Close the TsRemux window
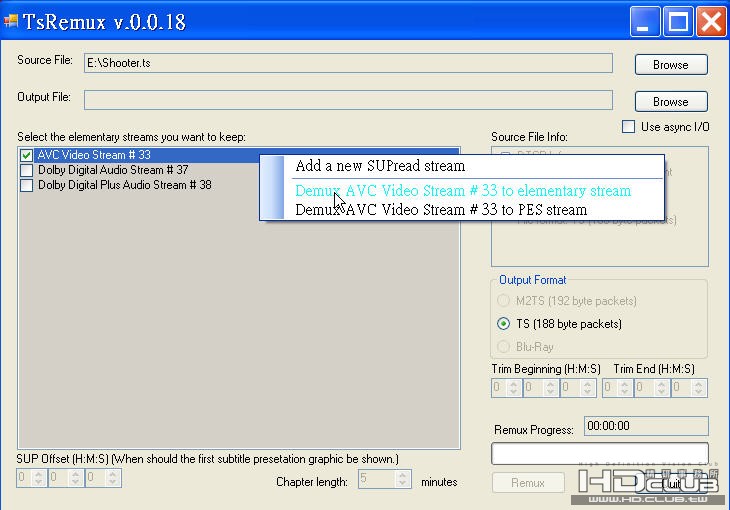 (711, 21)
